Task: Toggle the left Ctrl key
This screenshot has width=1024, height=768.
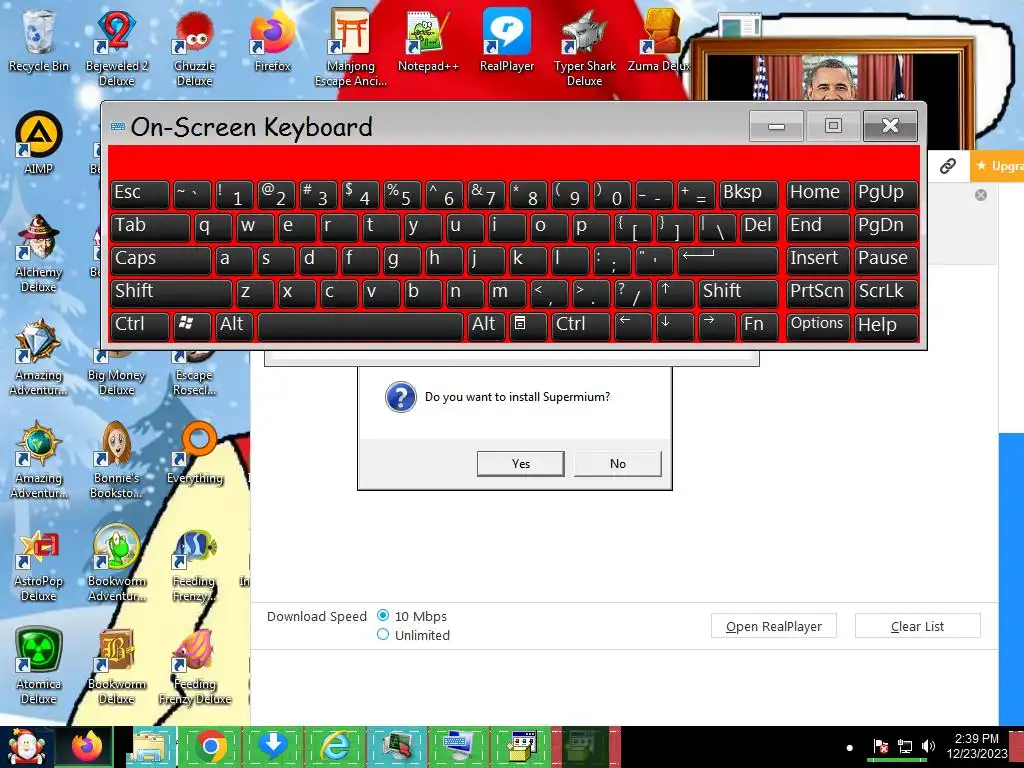Action: coord(140,325)
